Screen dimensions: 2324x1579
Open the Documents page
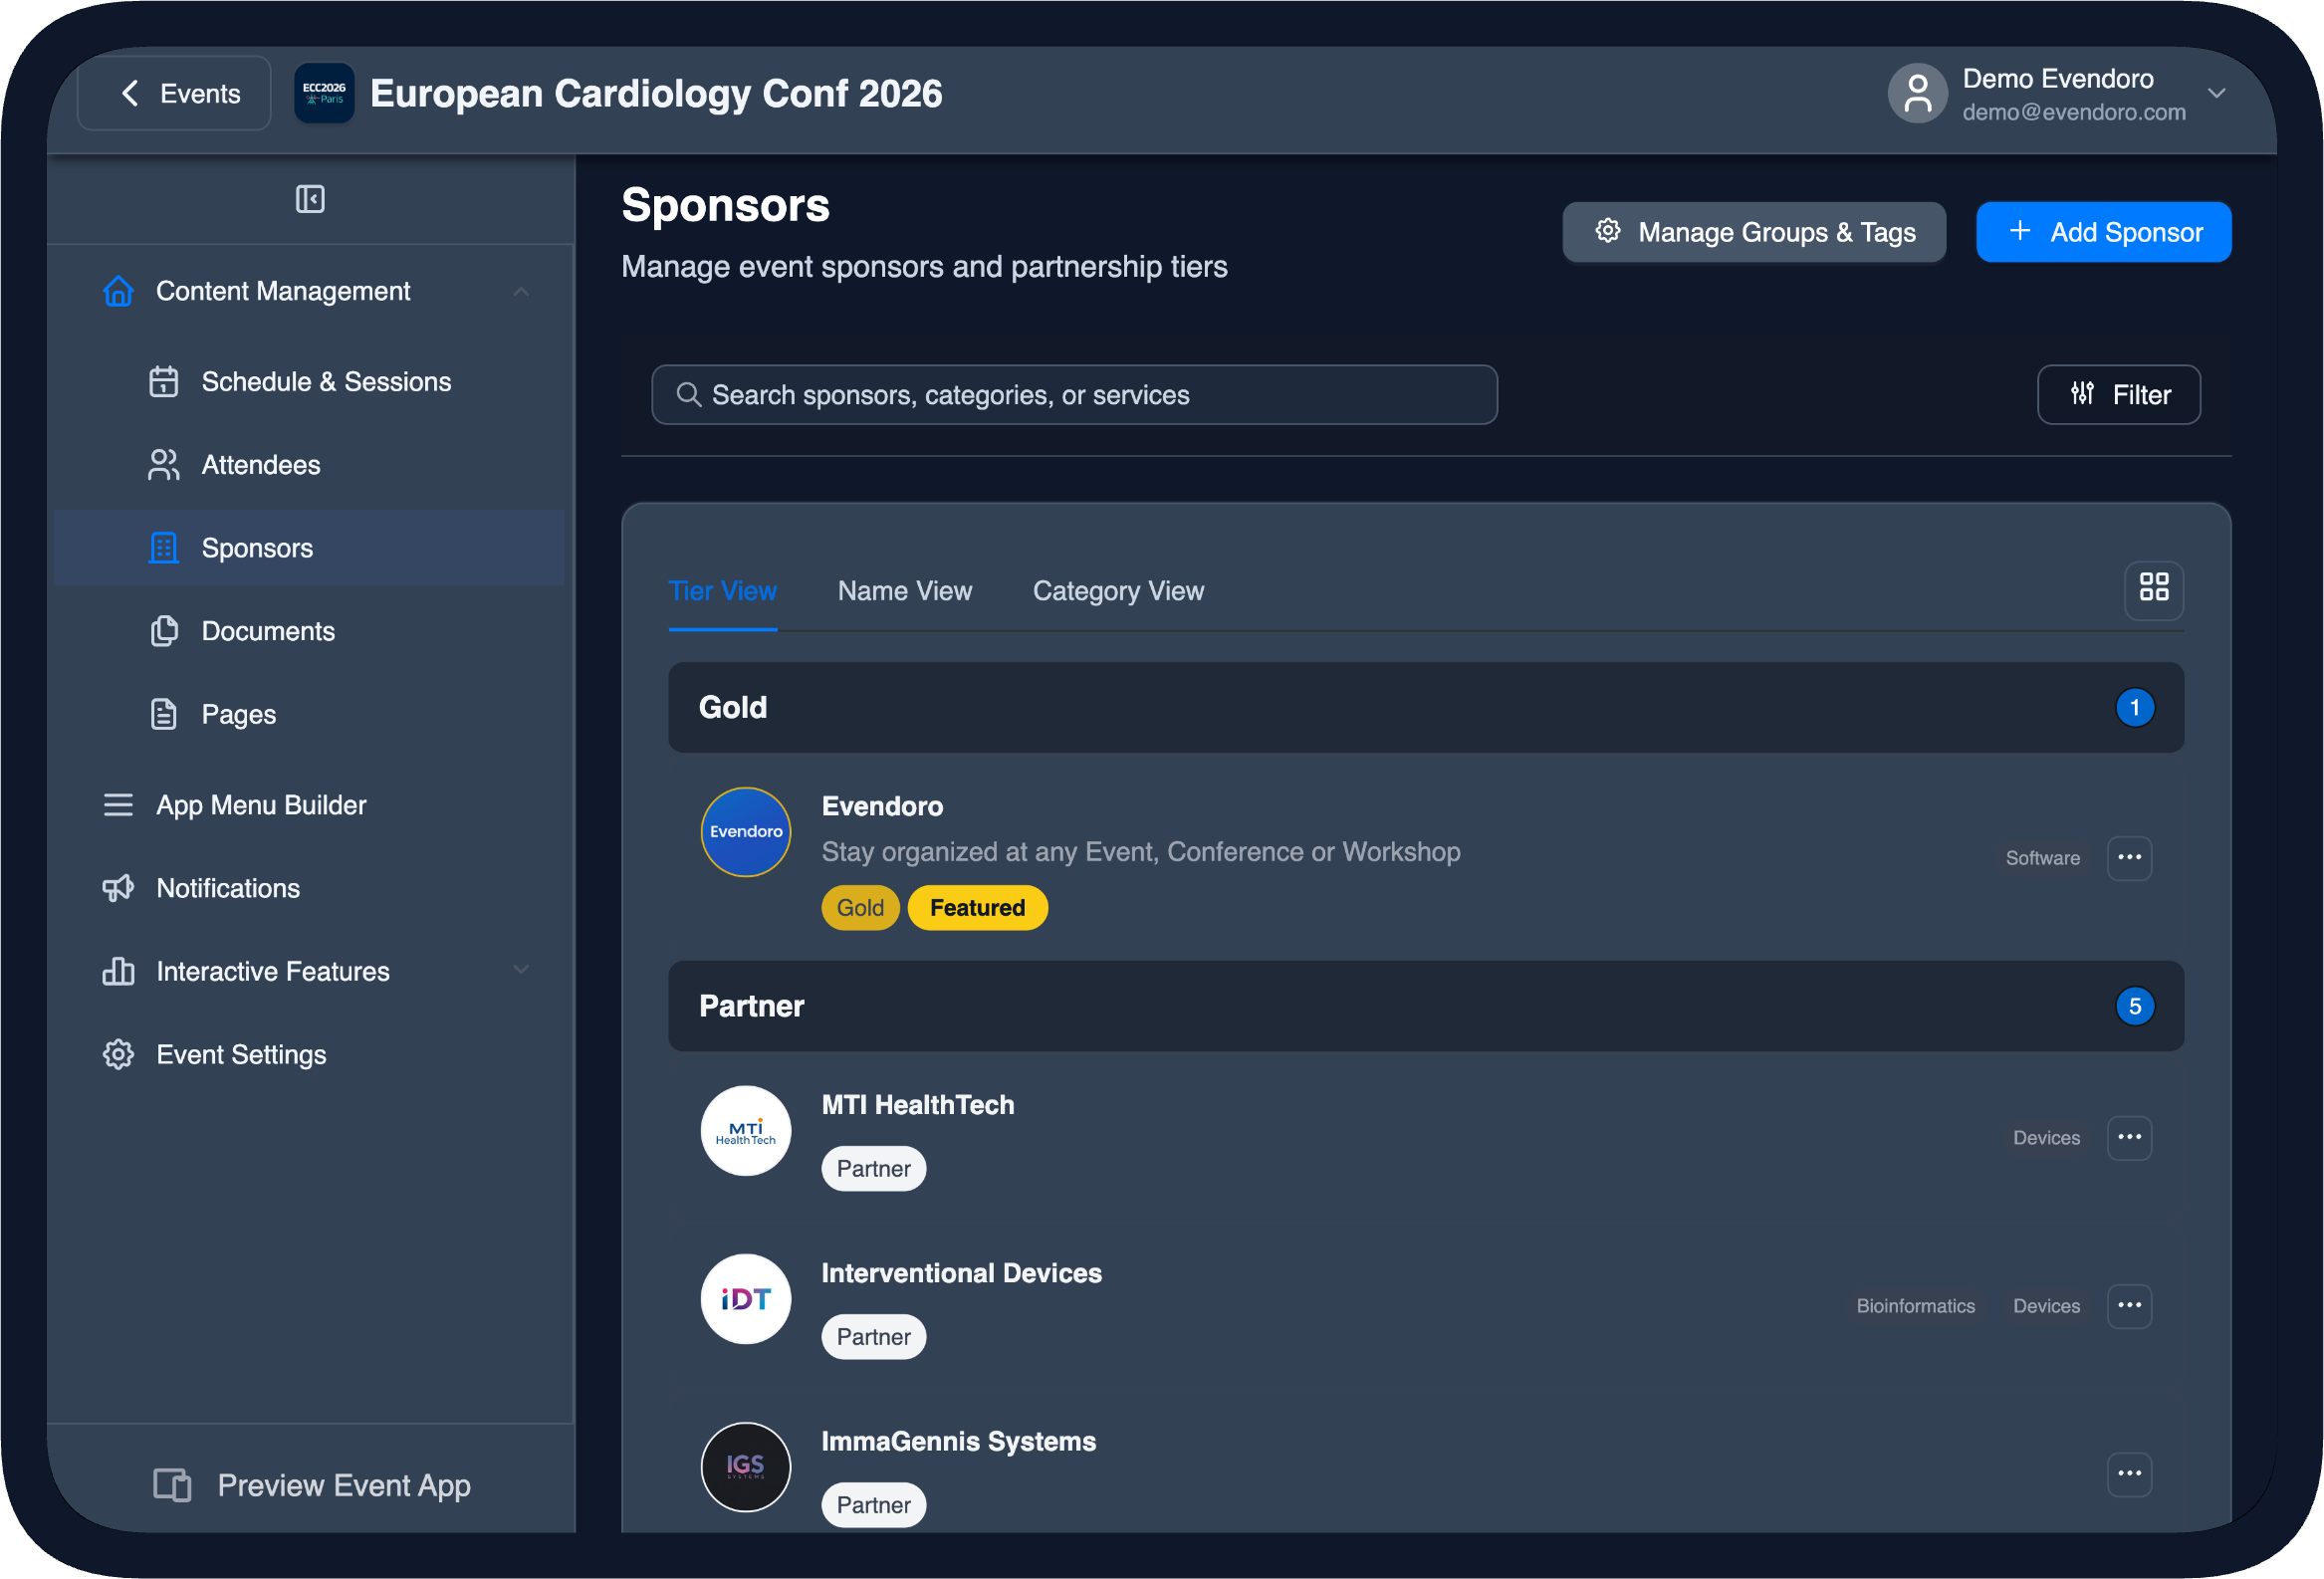[310, 631]
